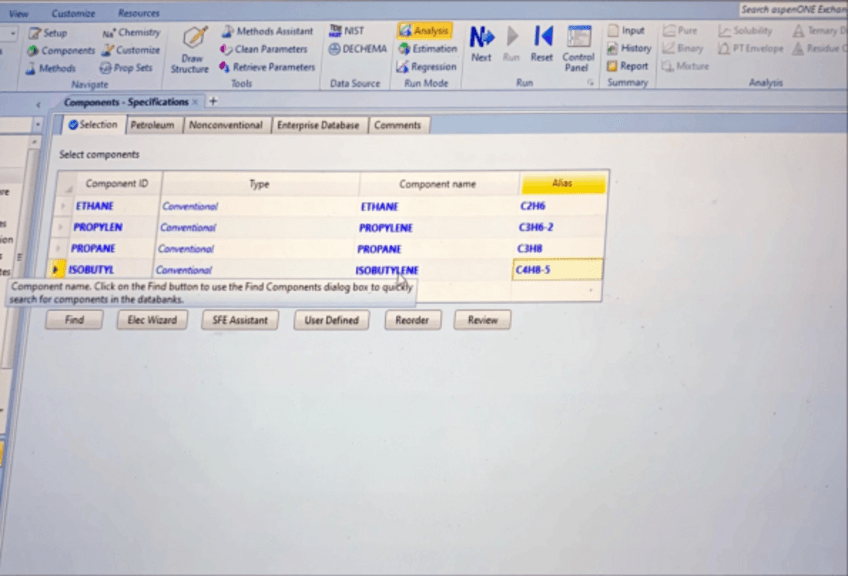Switch to the Selection tab

(x=93, y=125)
